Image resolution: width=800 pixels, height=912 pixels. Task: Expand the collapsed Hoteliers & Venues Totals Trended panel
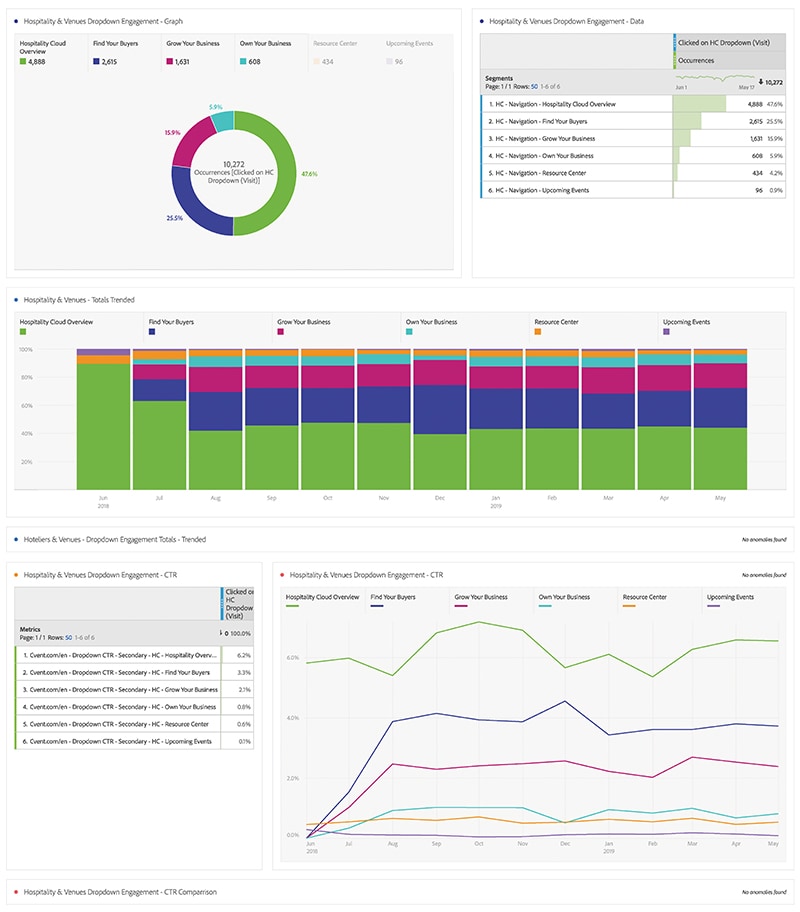click(x=115, y=539)
